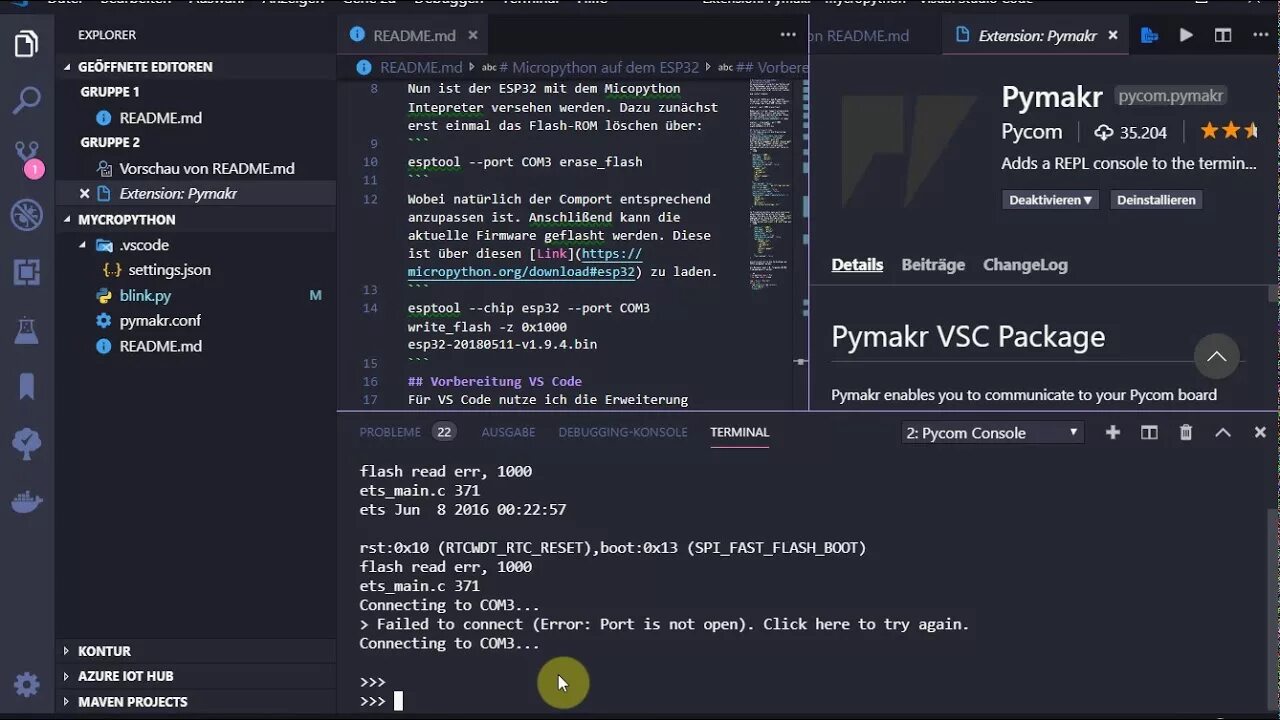
Task: Open the Search view in activity bar
Action: [27, 100]
